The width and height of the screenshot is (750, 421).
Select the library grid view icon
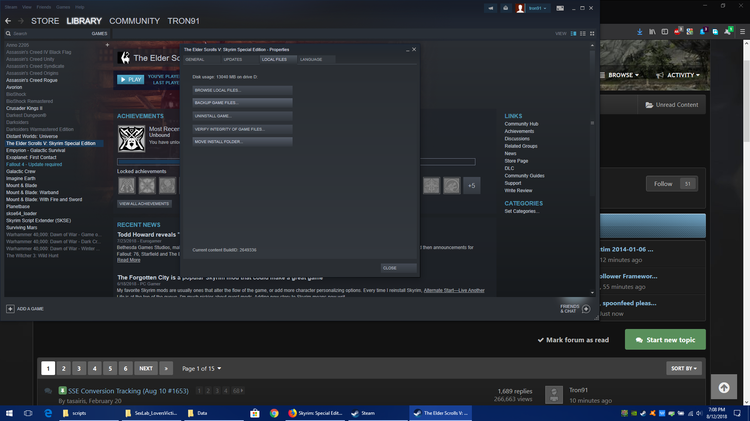(592, 33)
